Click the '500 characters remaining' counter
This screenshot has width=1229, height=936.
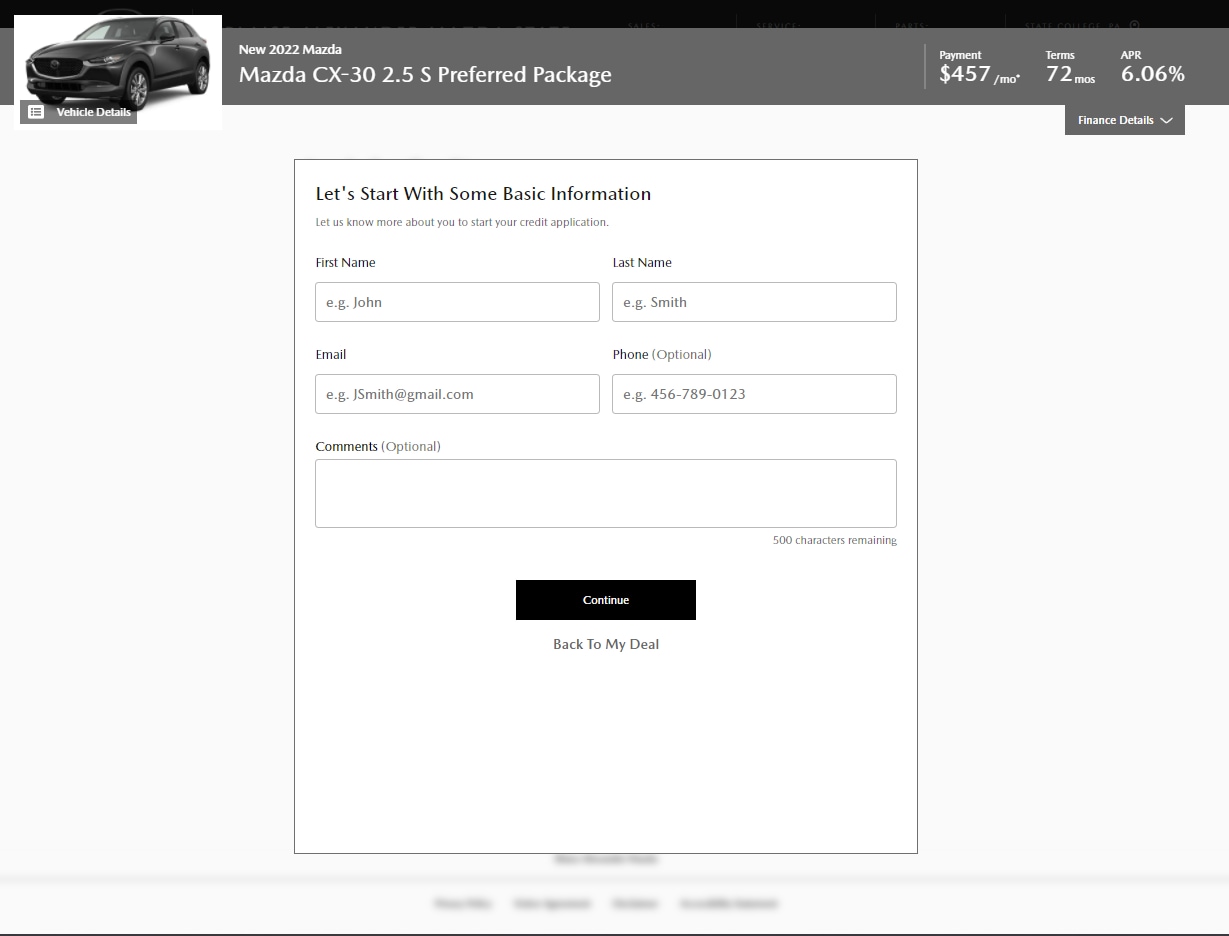[835, 540]
